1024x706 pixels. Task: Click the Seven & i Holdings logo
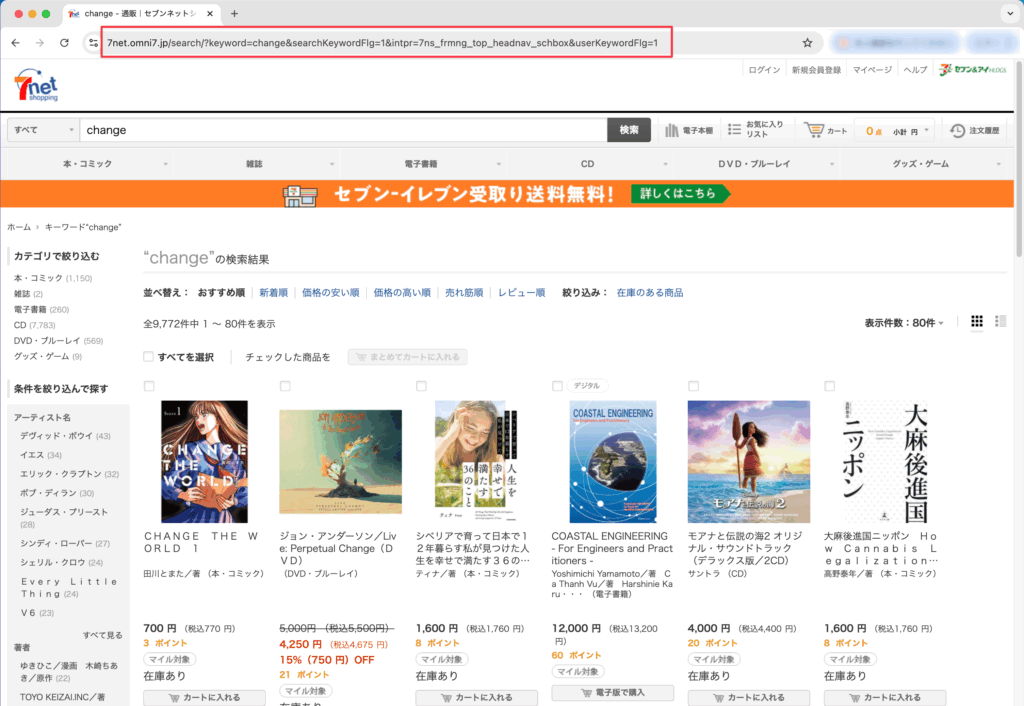click(x=972, y=69)
